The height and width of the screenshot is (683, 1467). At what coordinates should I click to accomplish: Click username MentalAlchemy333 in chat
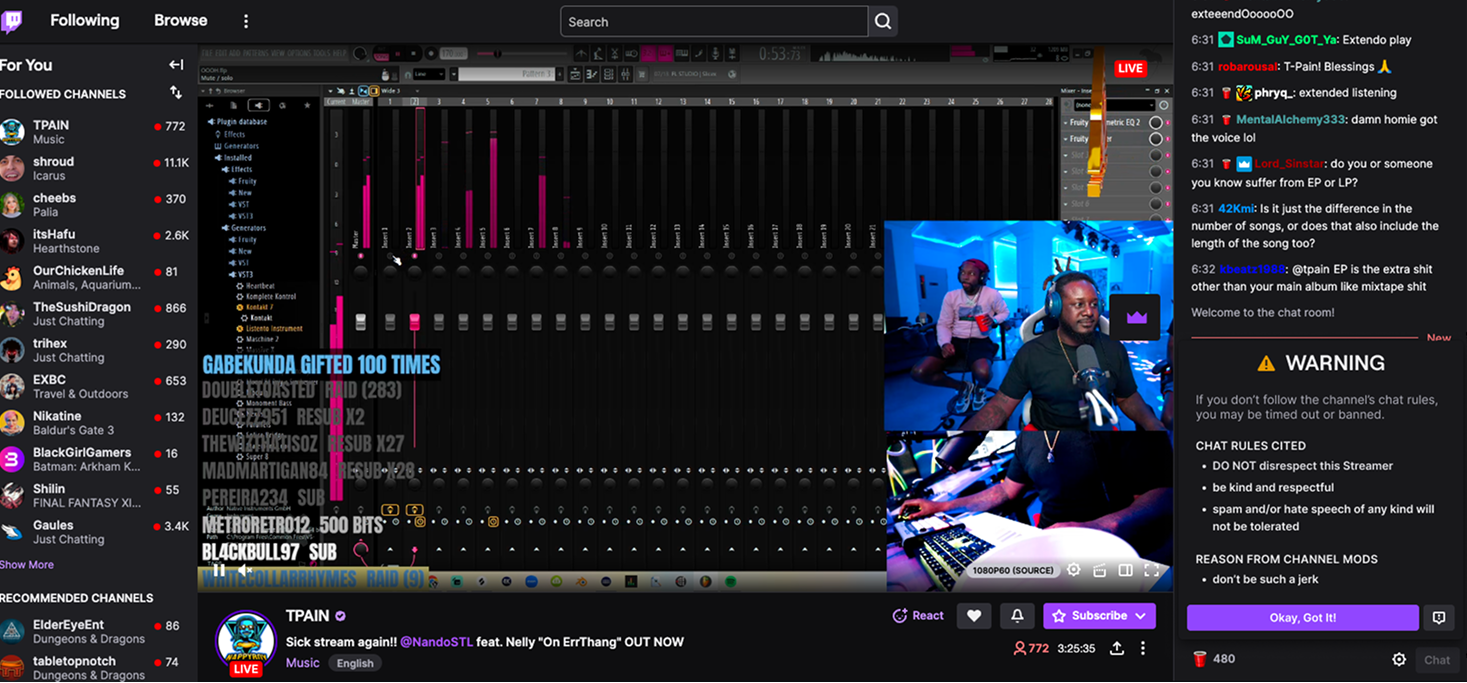click(x=1290, y=119)
